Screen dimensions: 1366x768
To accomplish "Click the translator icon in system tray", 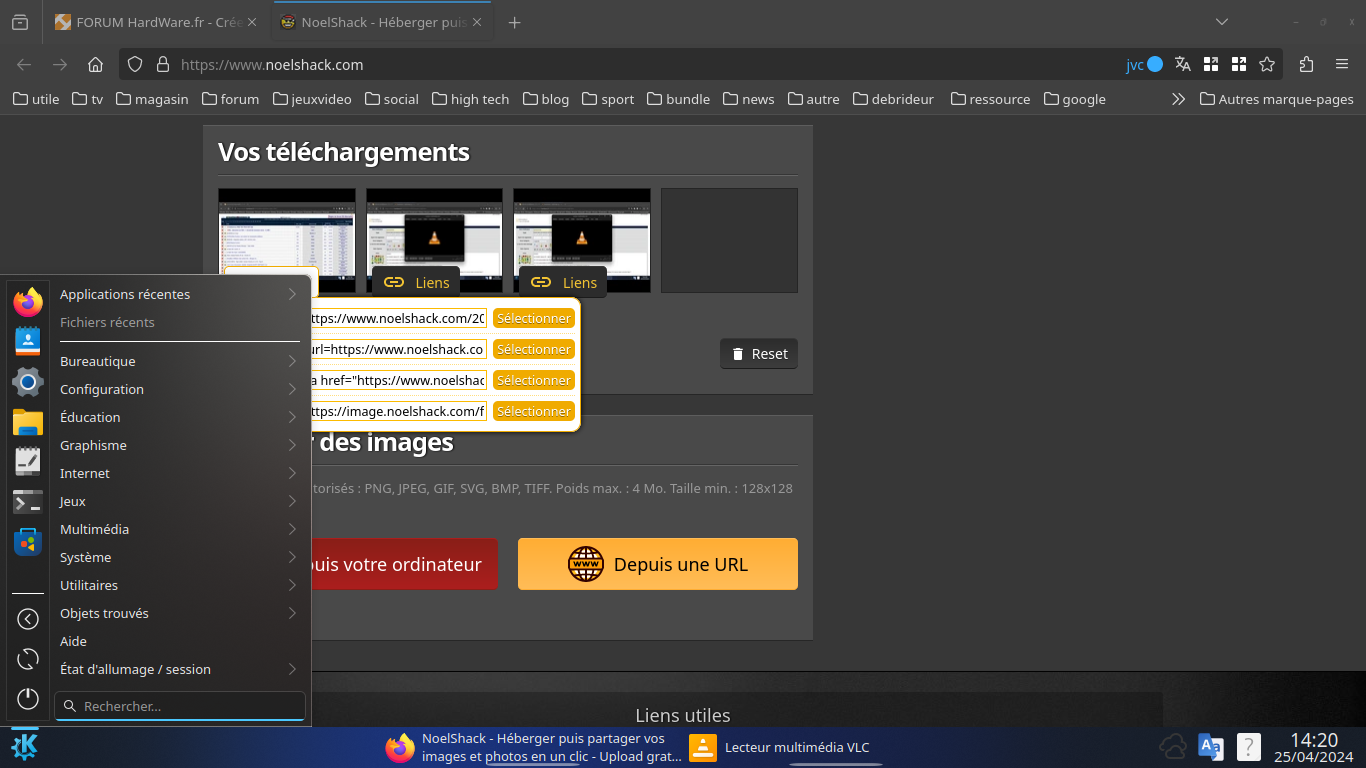I will (1210, 747).
